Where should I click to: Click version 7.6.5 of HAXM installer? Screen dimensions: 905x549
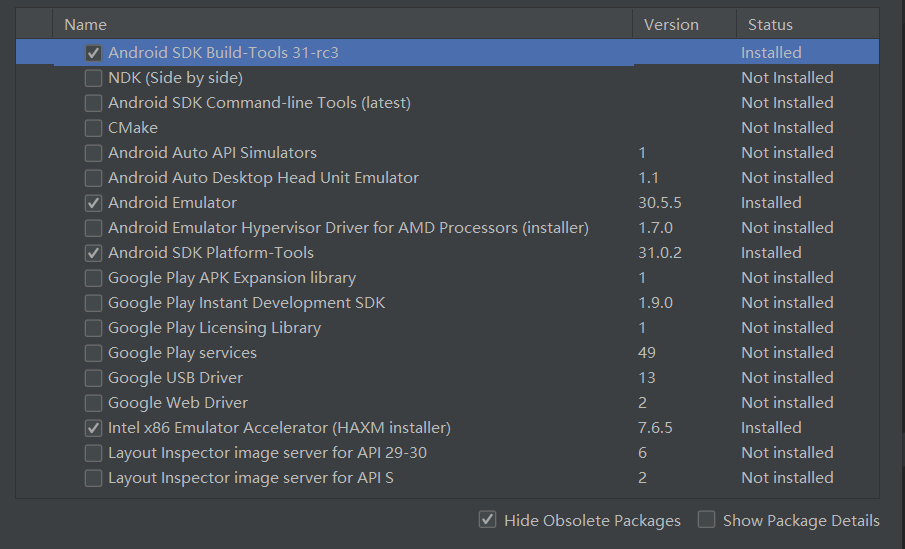click(x=655, y=428)
